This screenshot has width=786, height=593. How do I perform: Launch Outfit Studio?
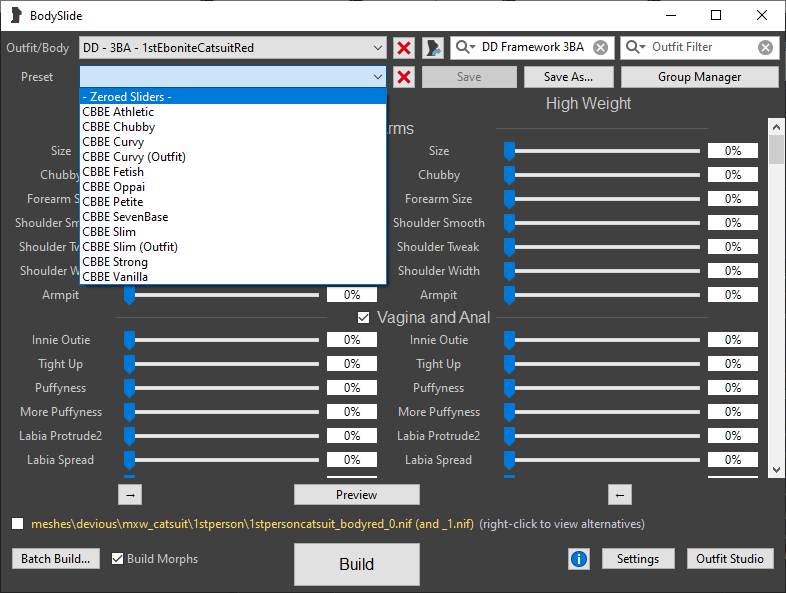click(730, 558)
